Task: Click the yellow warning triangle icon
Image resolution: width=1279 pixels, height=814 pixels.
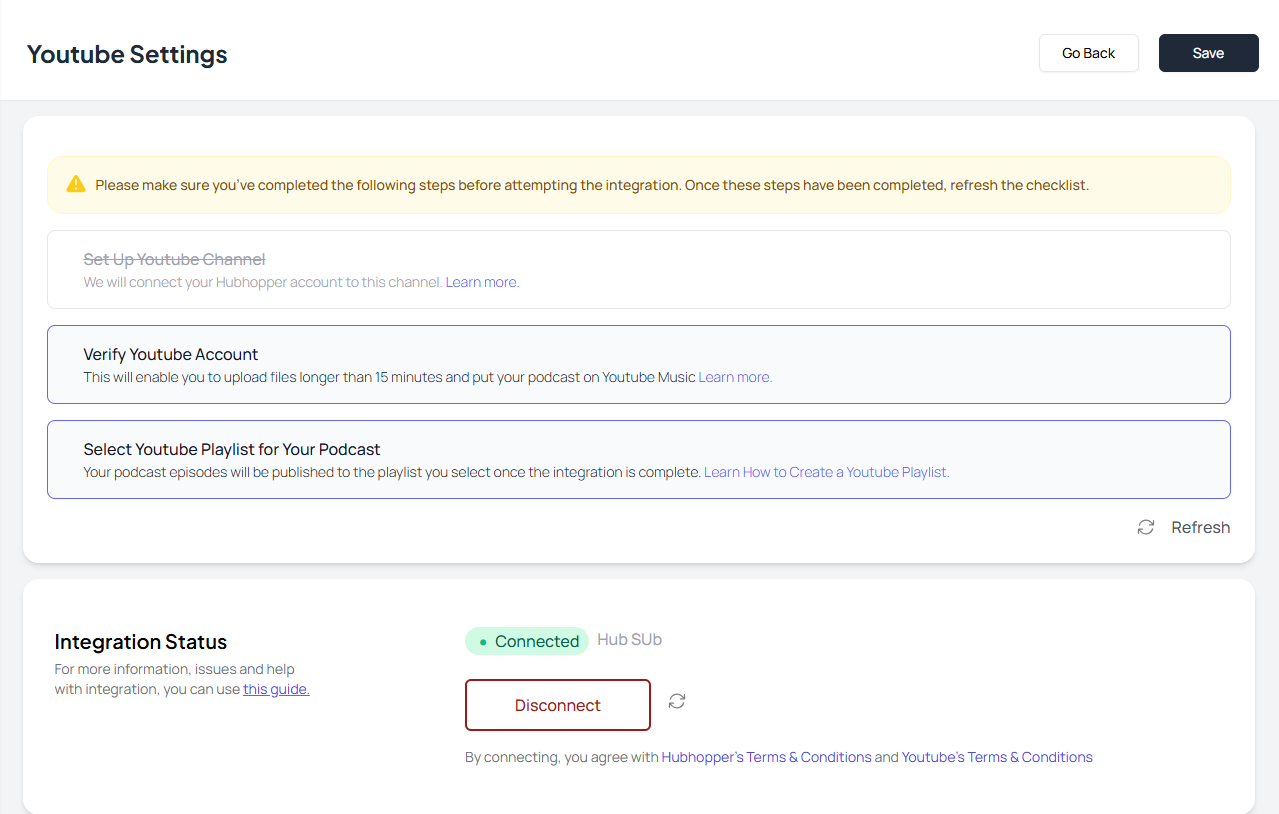Action: (x=76, y=184)
